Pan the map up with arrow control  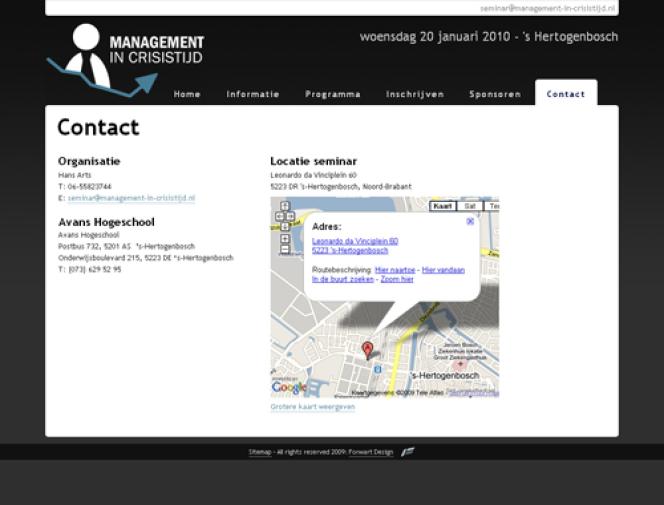tap(285, 207)
